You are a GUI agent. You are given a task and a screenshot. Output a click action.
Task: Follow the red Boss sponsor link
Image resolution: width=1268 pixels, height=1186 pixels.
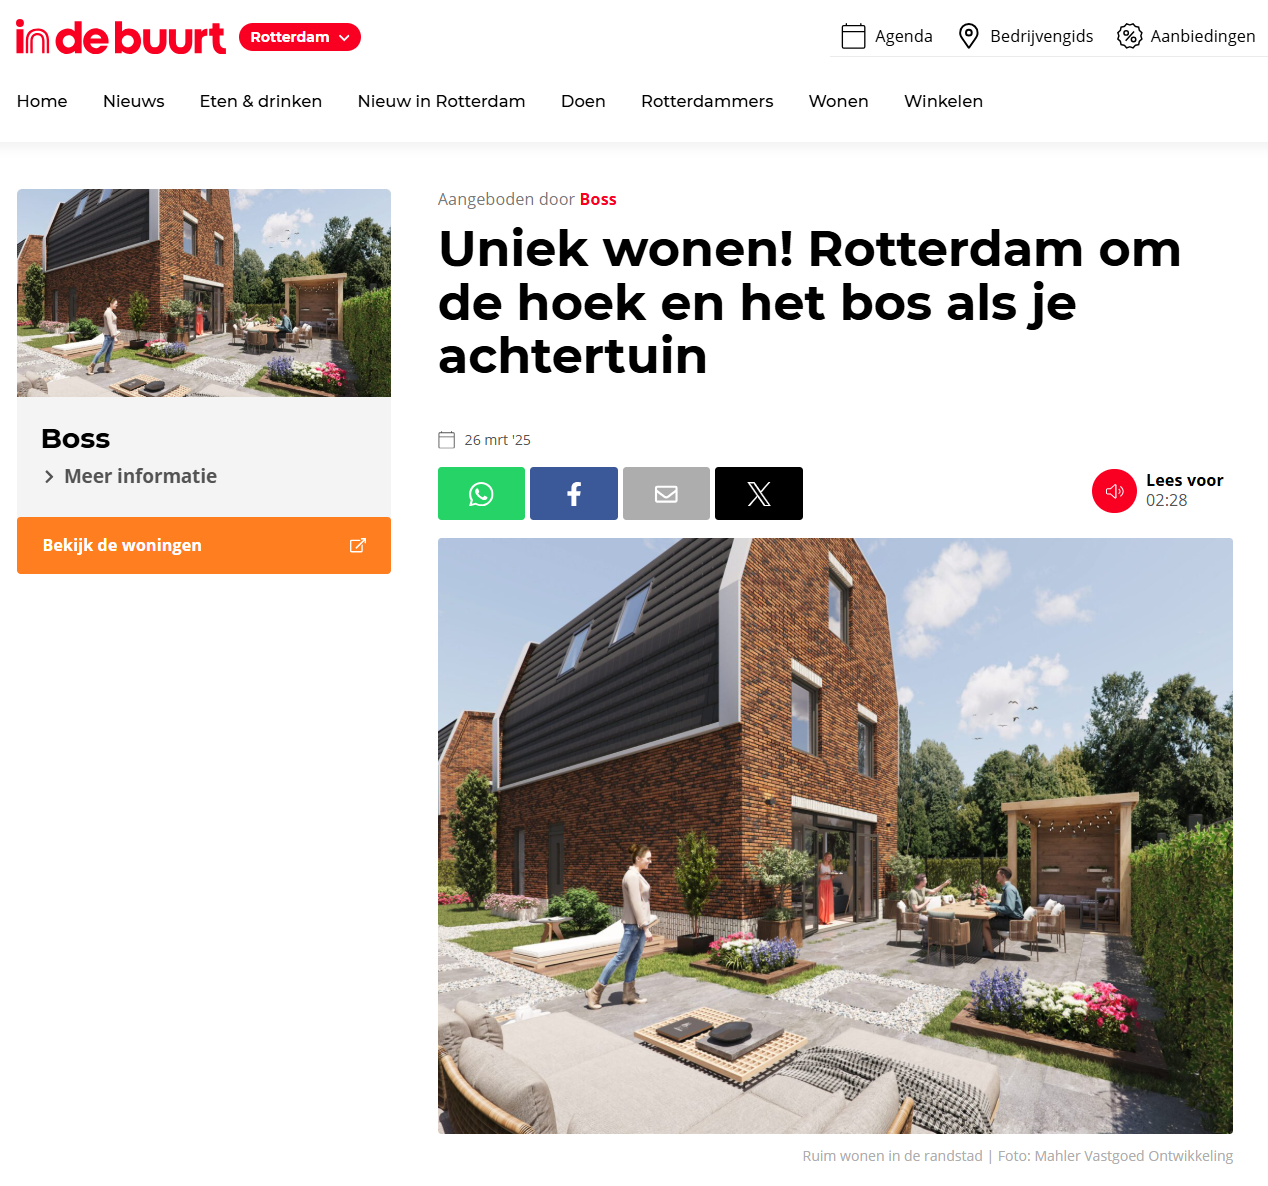tap(598, 199)
